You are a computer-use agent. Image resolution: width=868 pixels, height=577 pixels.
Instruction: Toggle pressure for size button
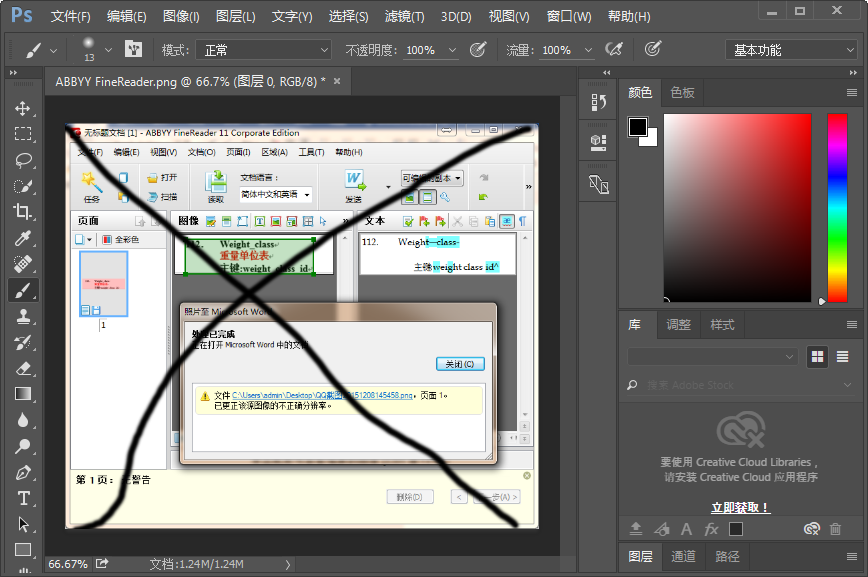(x=653, y=50)
